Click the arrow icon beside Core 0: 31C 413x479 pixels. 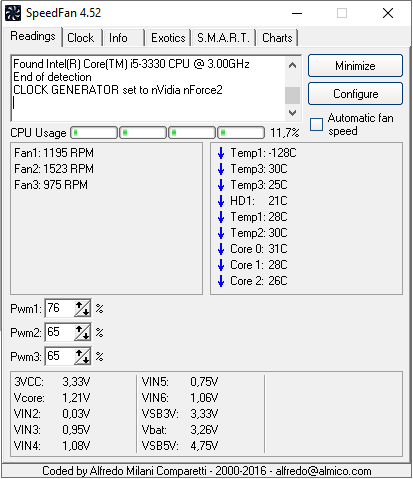(221, 249)
